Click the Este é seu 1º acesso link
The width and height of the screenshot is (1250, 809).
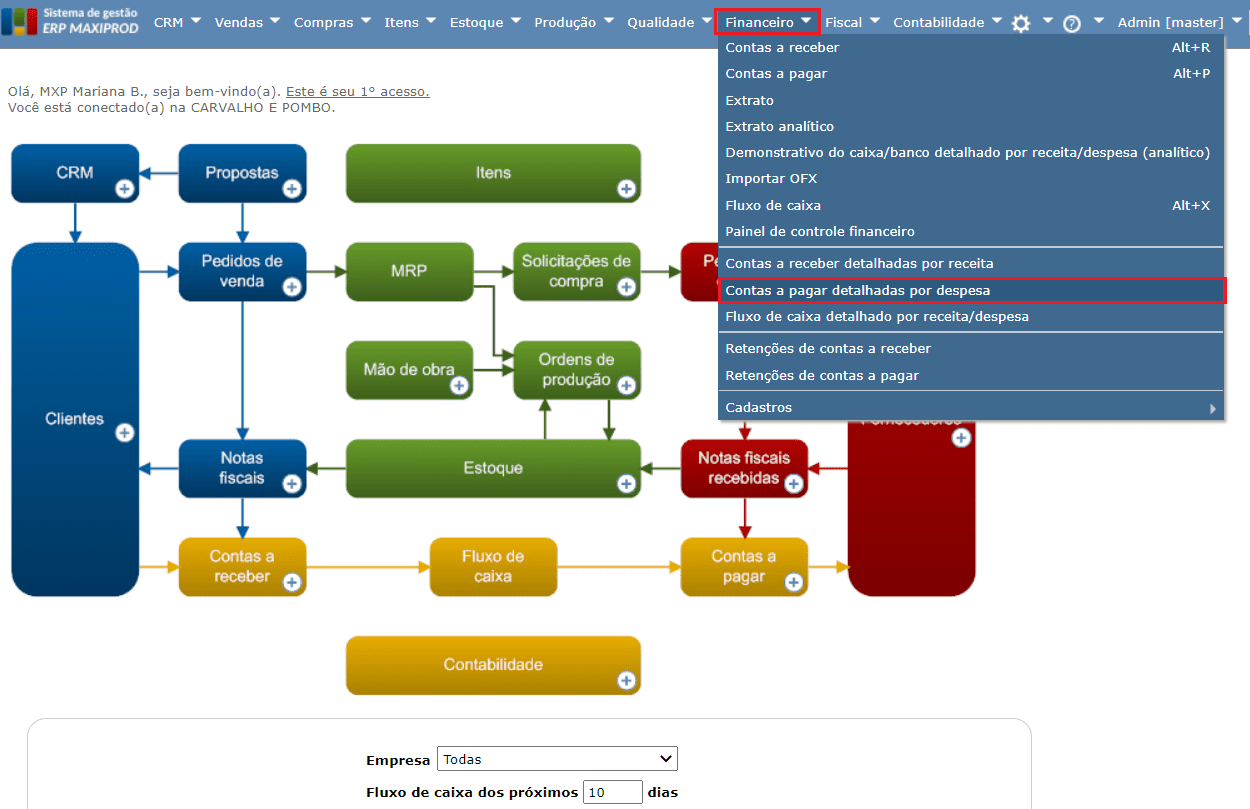coord(358,91)
